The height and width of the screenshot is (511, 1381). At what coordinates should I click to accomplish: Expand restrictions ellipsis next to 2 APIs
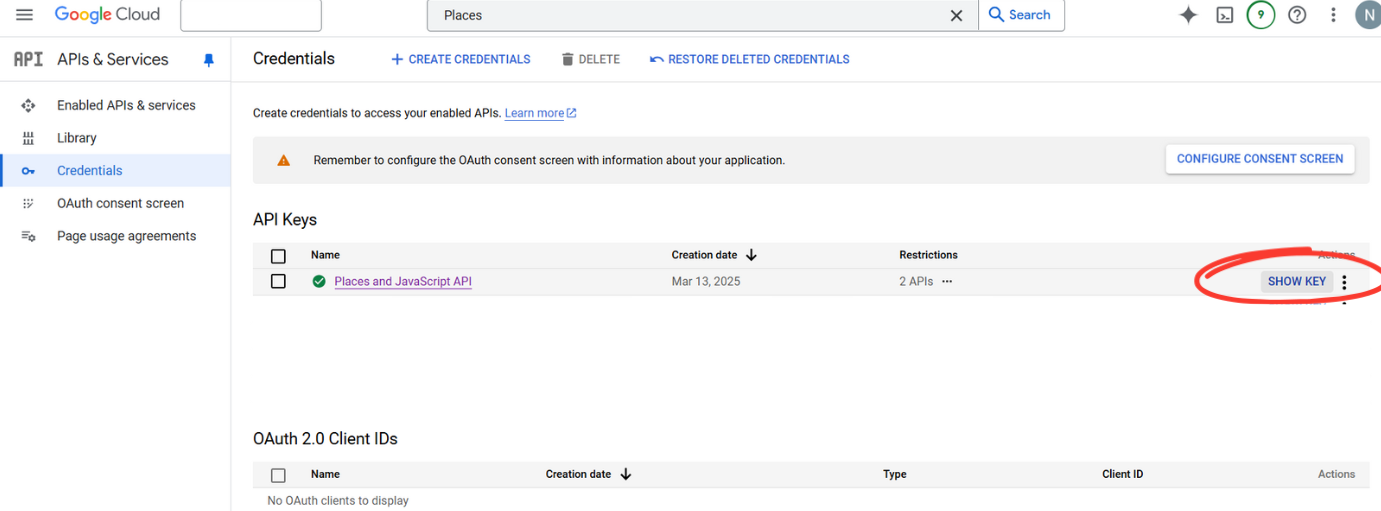coord(947,282)
